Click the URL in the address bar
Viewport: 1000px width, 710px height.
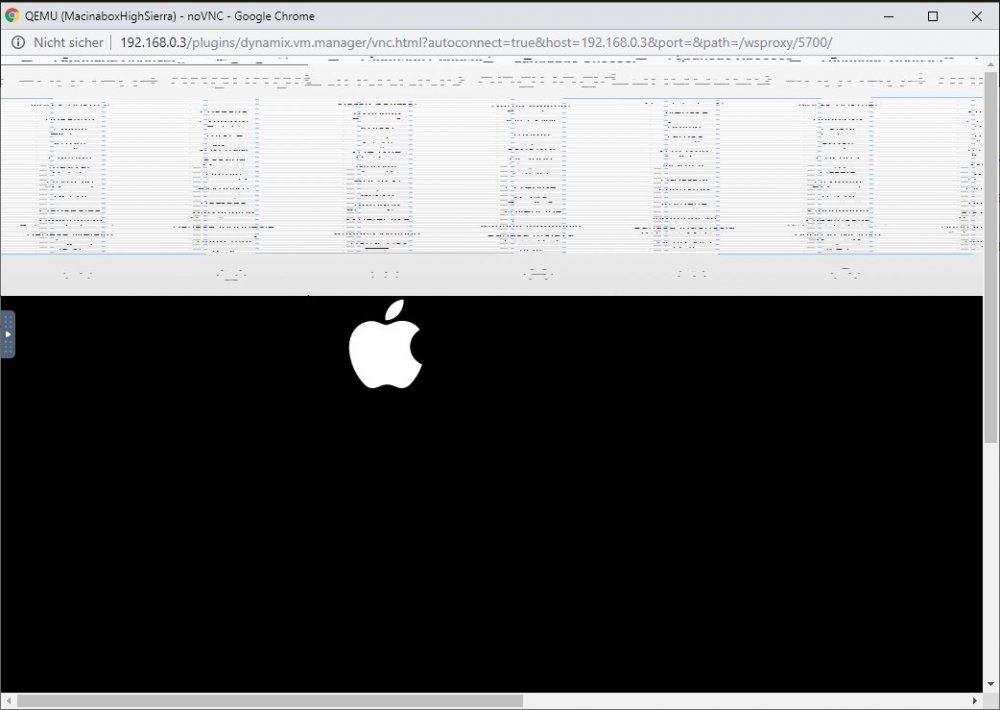click(x=476, y=43)
